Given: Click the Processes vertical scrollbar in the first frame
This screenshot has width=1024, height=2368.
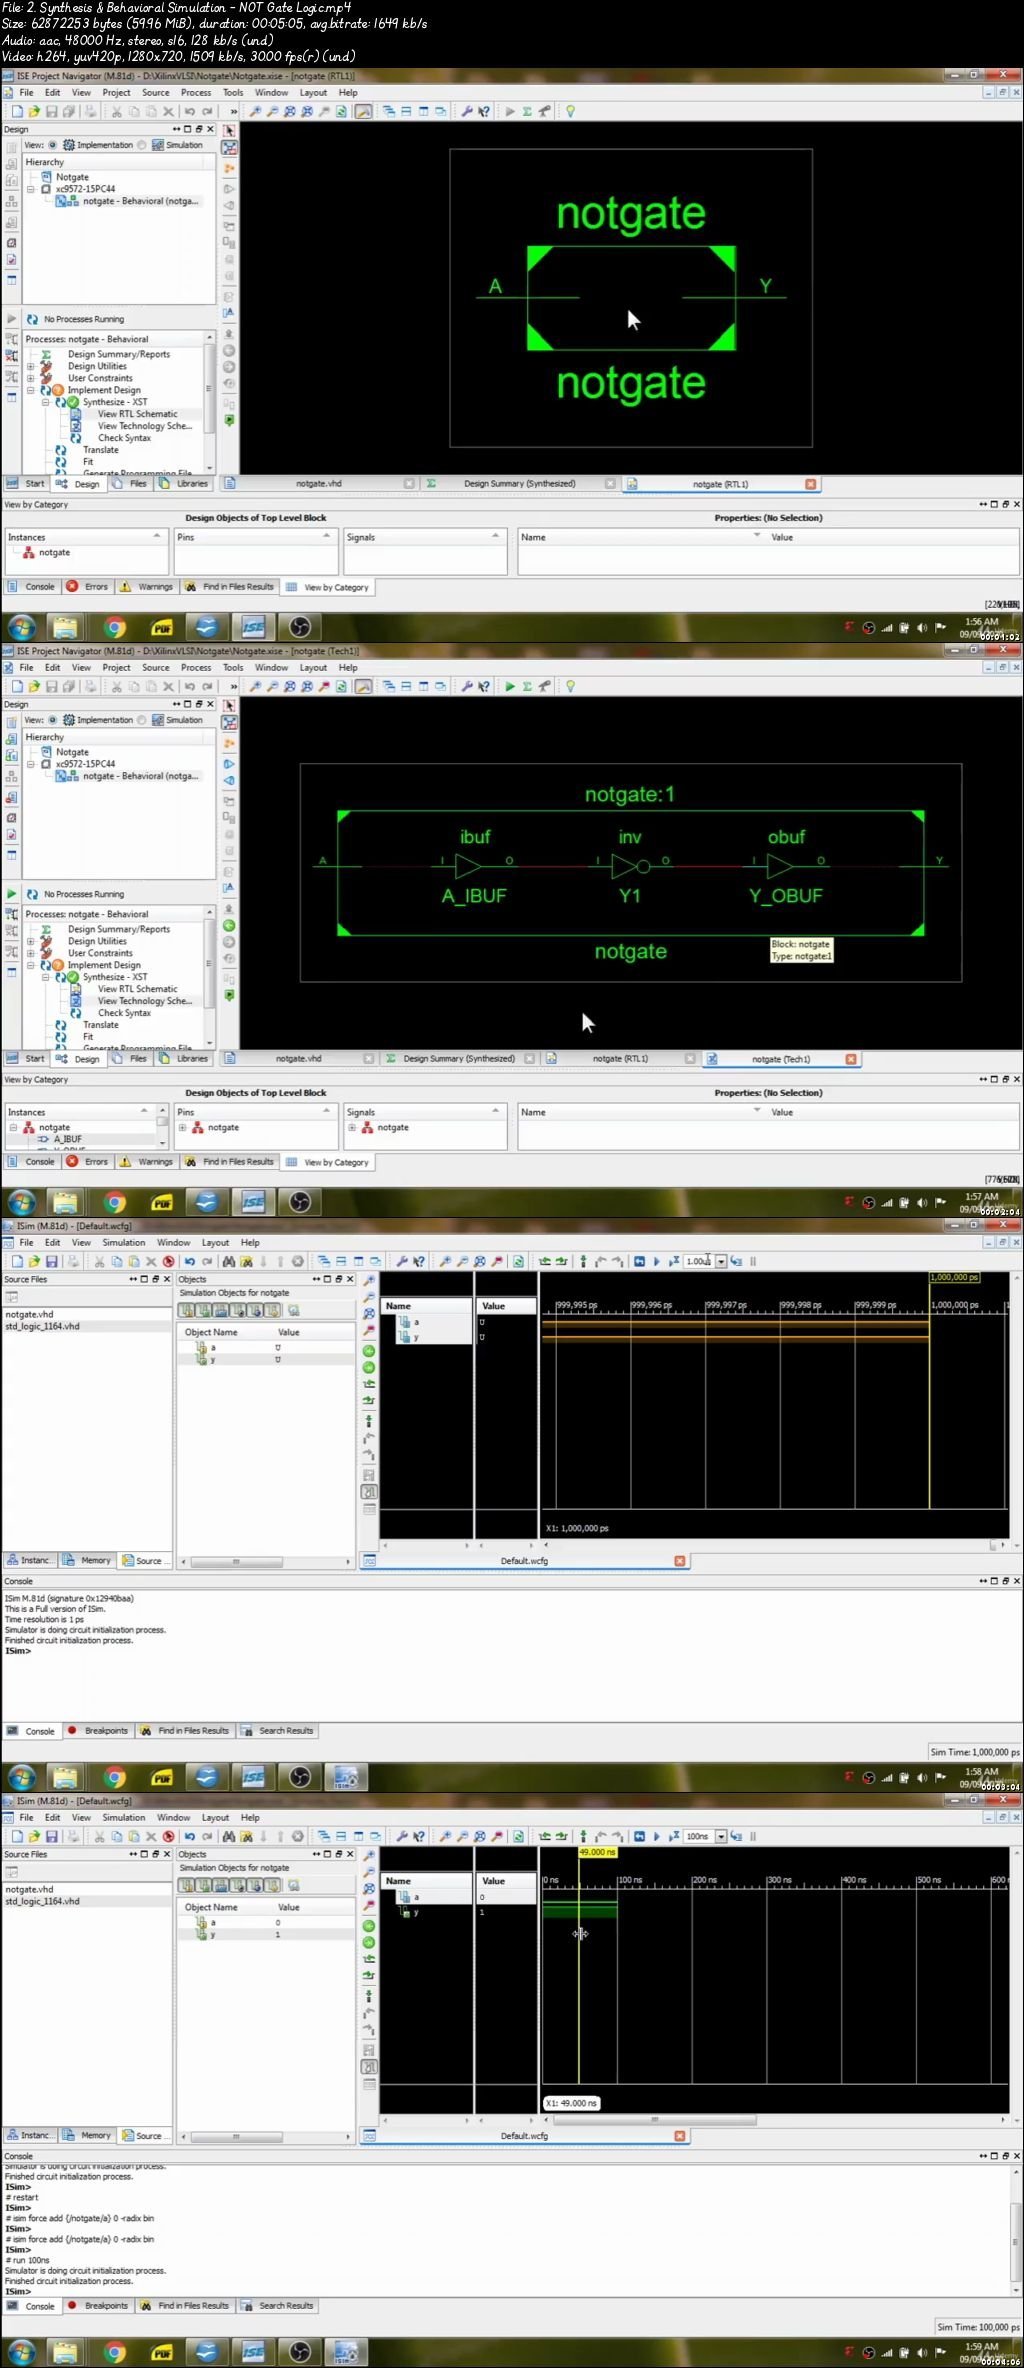Looking at the screenshot, I should pos(209,390).
